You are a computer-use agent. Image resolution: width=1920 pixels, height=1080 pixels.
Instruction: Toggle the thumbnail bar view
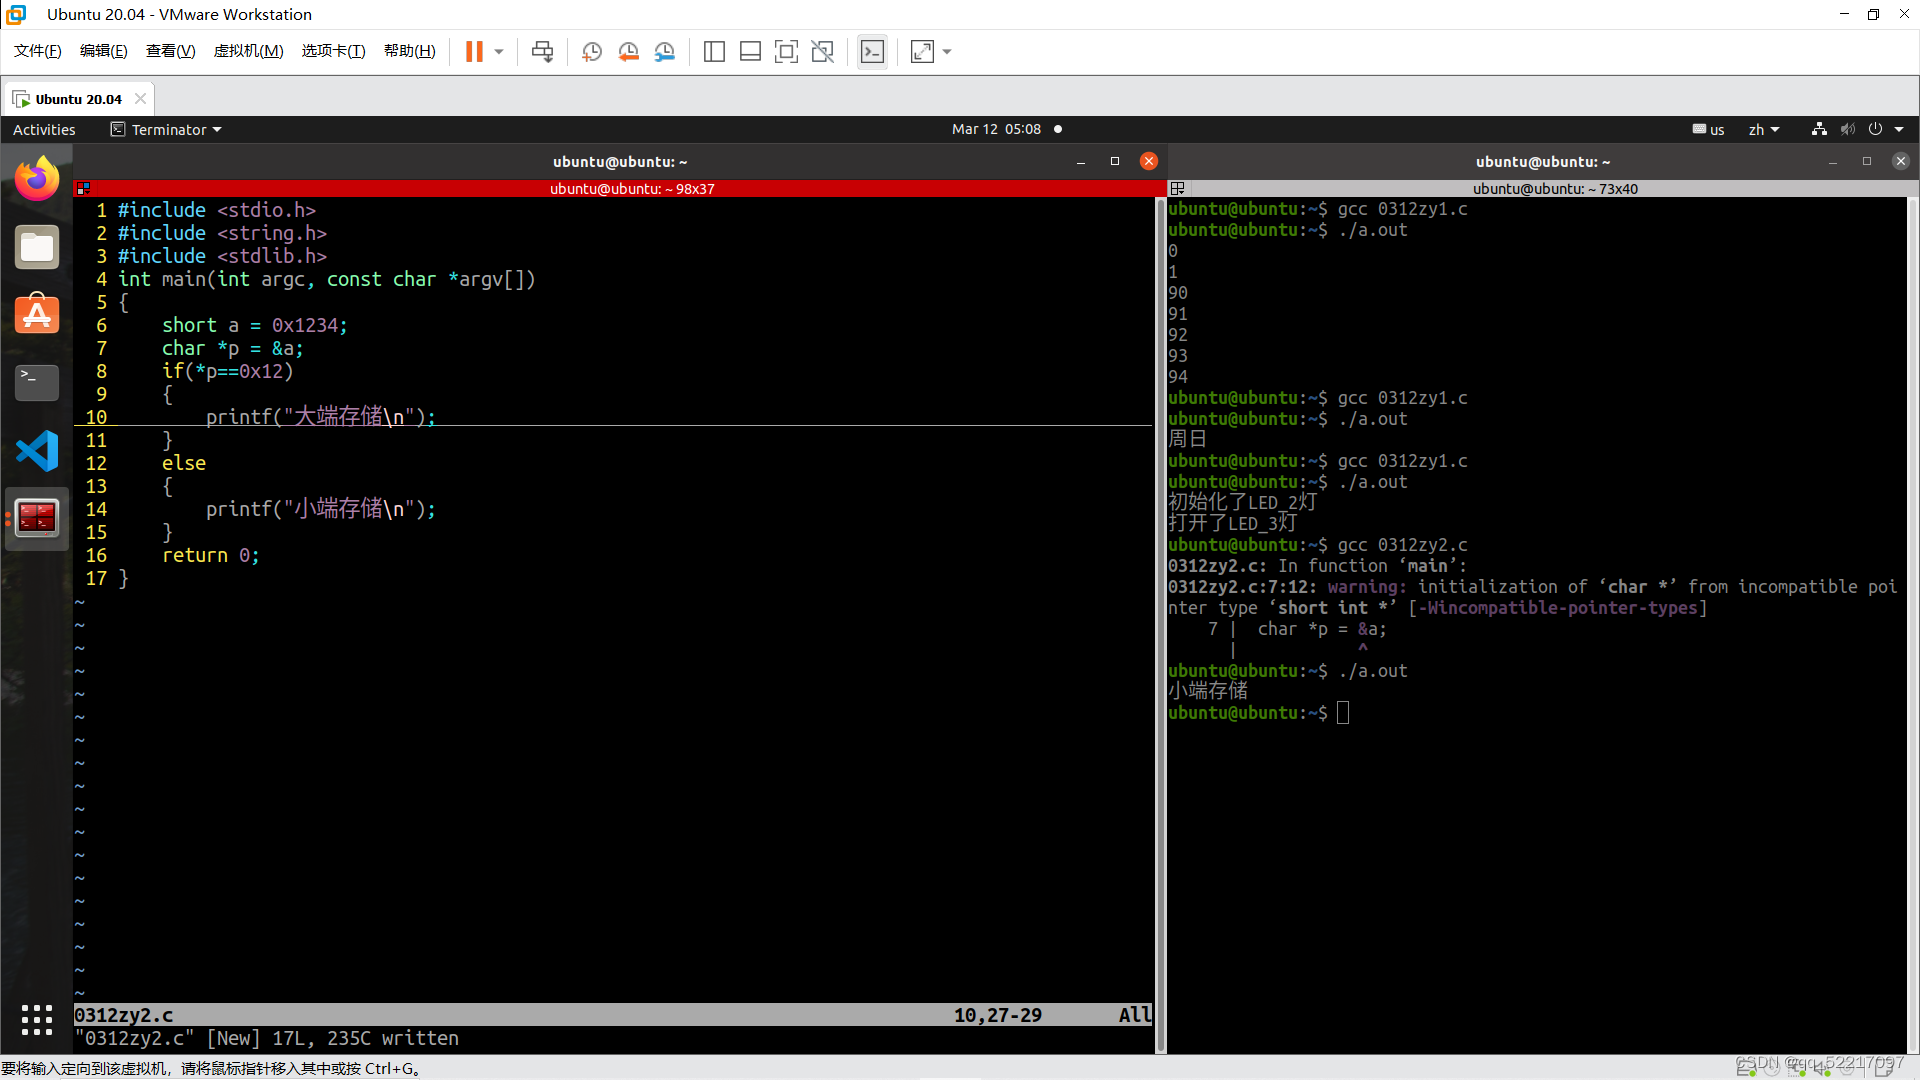pos(750,52)
